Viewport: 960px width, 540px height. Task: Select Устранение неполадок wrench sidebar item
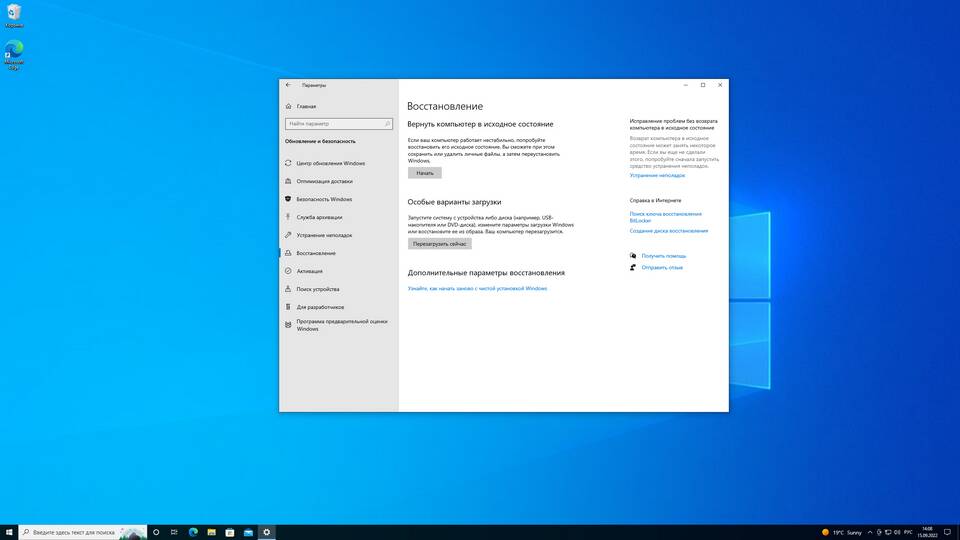(324, 235)
